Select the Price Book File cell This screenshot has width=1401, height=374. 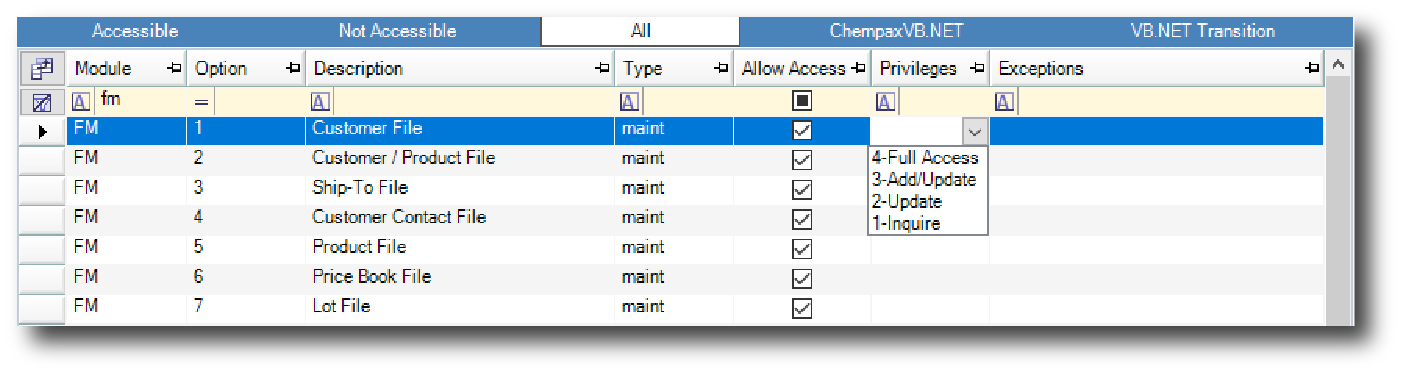[x=459, y=278]
